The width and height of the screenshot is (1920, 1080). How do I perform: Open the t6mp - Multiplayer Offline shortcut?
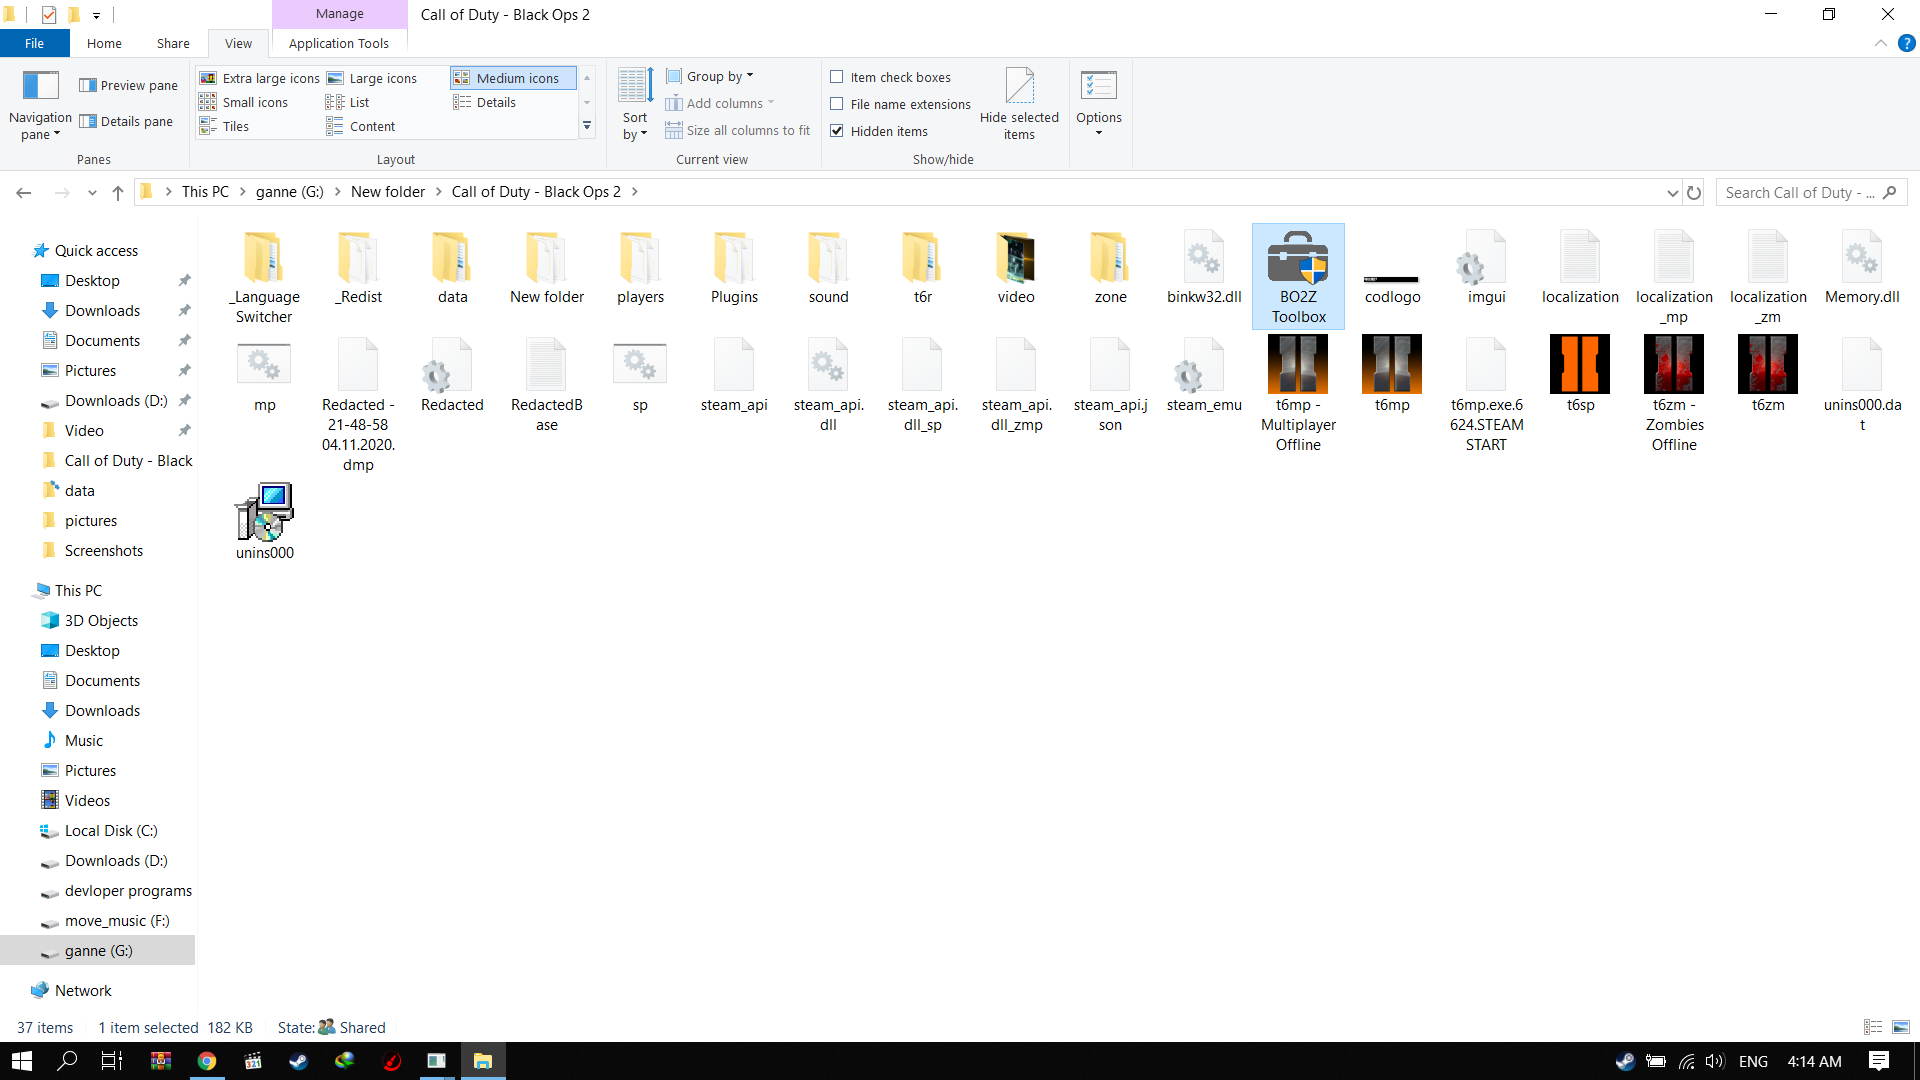(1298, 393)
